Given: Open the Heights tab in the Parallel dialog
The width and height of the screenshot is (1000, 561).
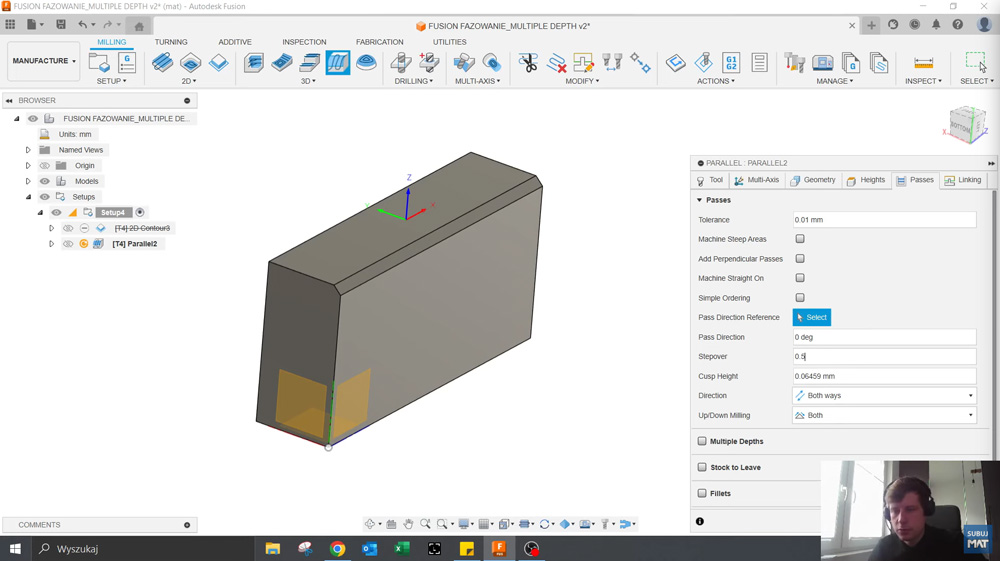Looking at the screenshot, I should [x=866, y=180].
